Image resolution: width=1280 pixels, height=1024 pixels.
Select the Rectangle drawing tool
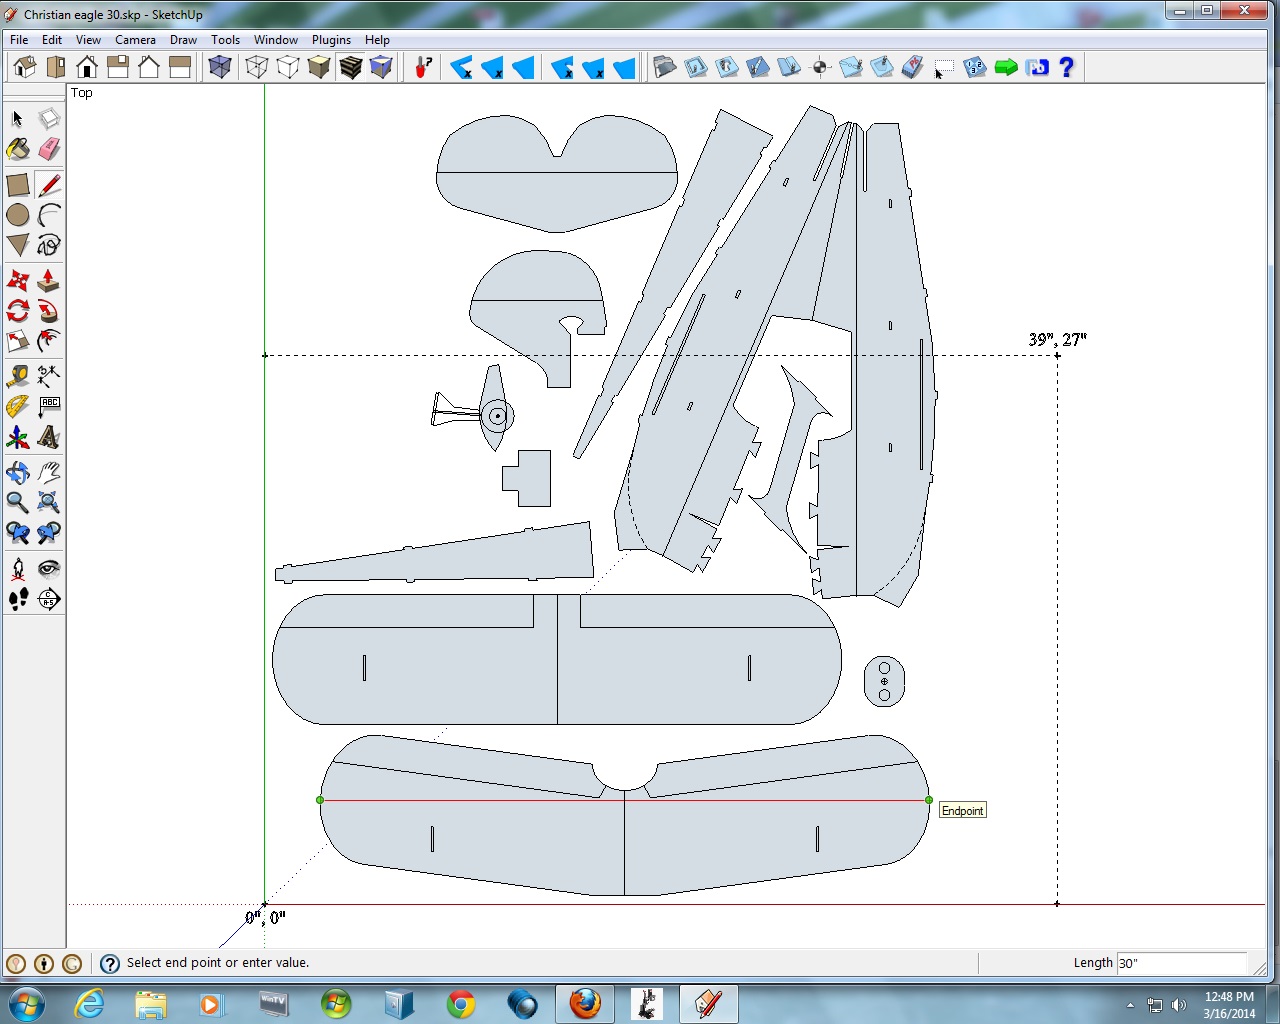[18, 185]
